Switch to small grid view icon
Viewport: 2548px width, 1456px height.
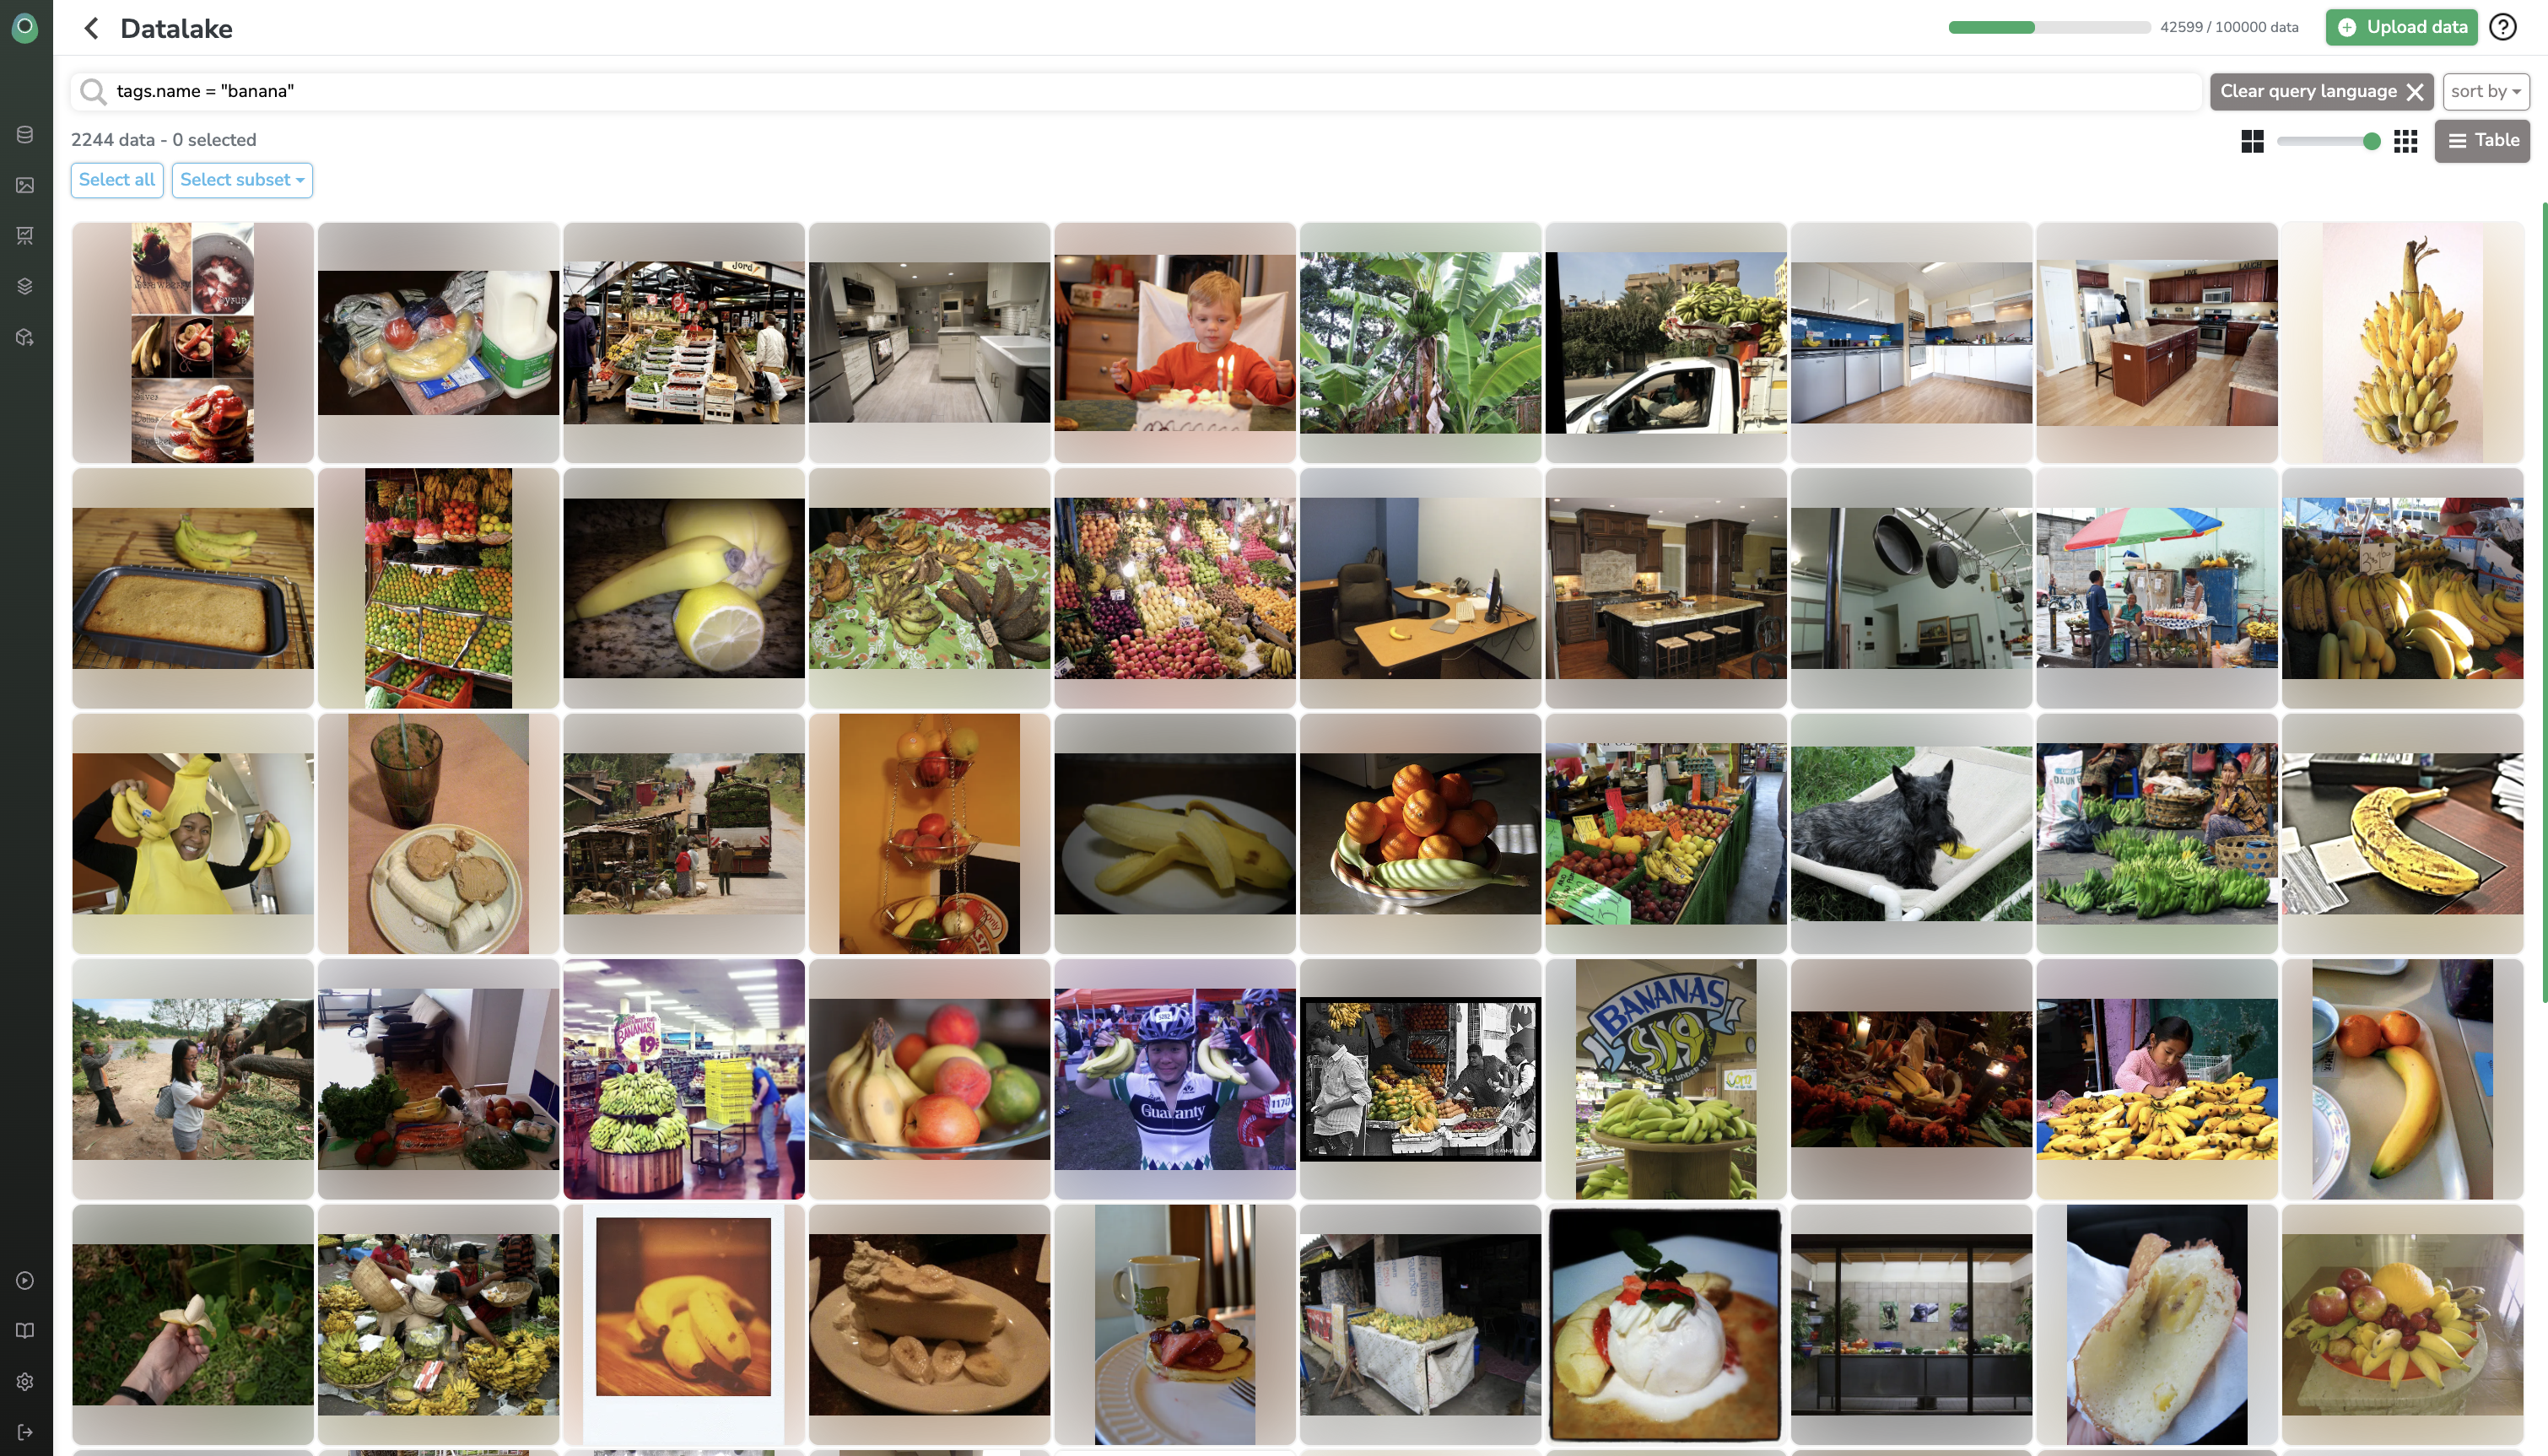2406,141
